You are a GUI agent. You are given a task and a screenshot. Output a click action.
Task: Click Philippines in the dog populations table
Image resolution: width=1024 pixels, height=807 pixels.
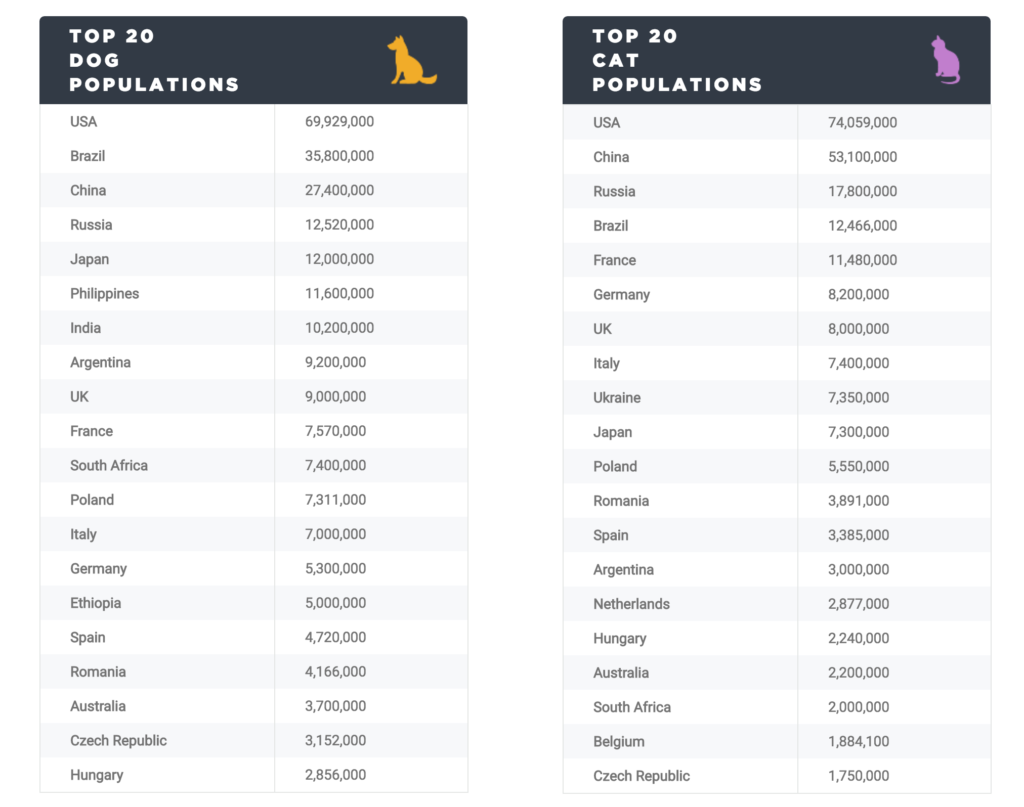[104, 294]
